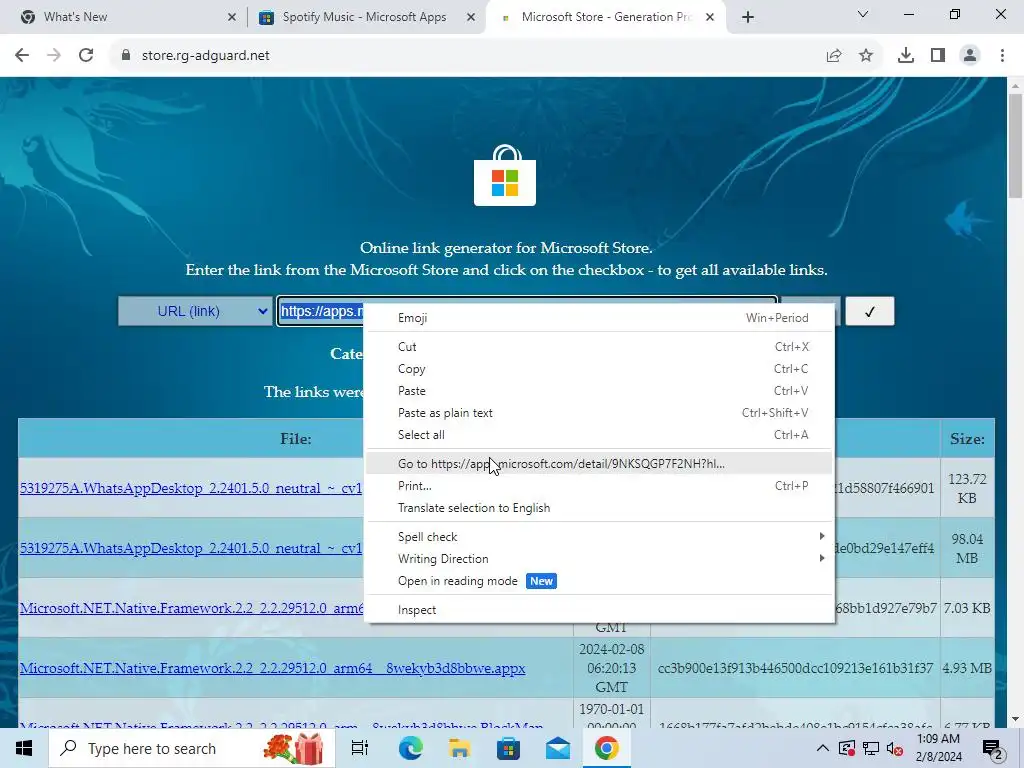The width and height of the screenshot is (1024, 768).
Task: Select Go to https://apps.microsoft.com/detail entry
Action: click(x=600, y=464)
